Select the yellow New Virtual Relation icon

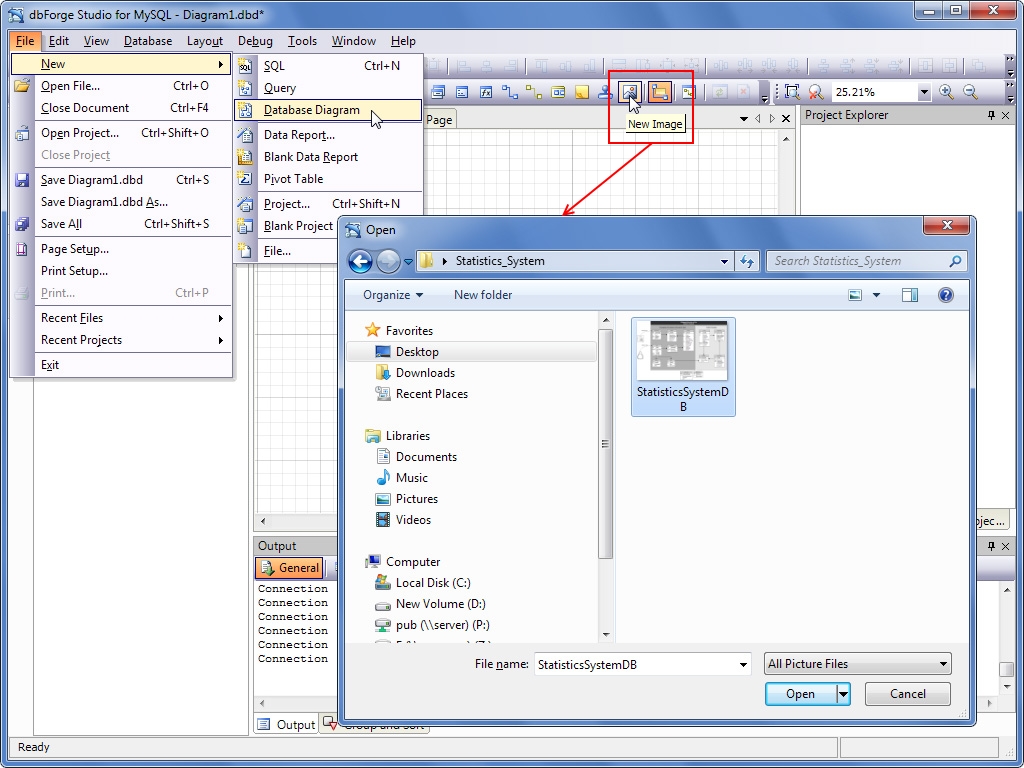tap(534, 92)
